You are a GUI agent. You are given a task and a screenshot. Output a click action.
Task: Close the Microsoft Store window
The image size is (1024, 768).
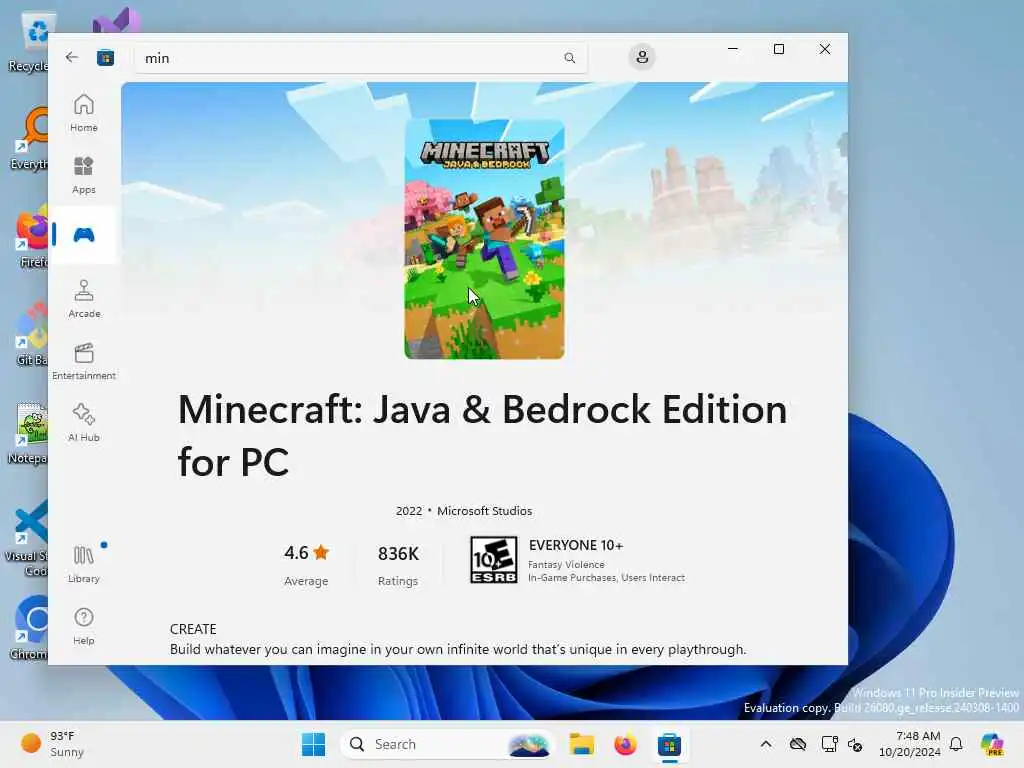(825, 49)
